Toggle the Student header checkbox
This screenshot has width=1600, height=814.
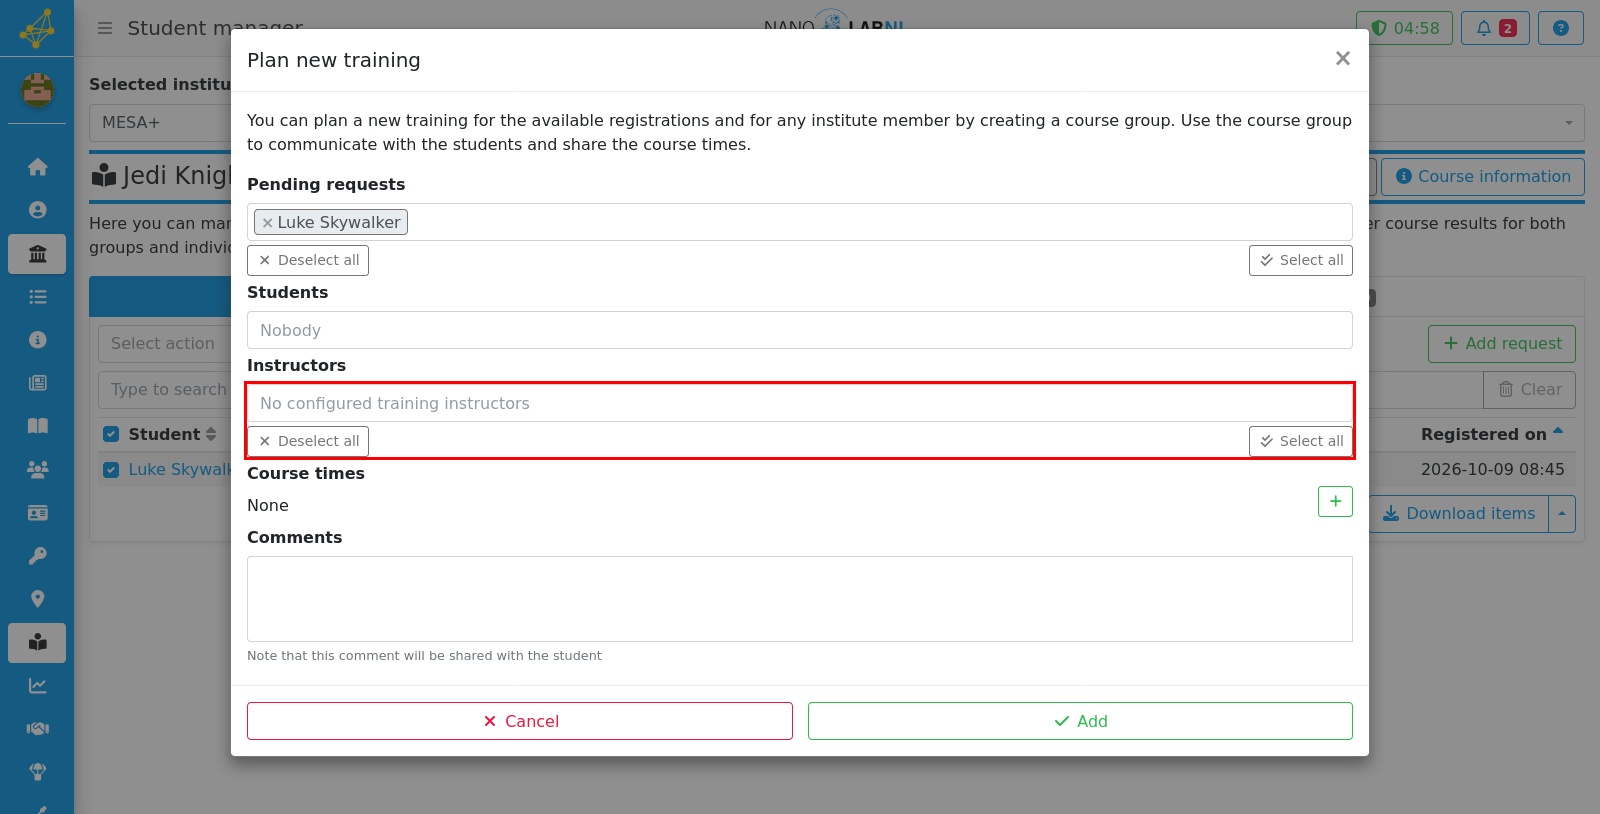pyautogui.click(x=111, y=434)
